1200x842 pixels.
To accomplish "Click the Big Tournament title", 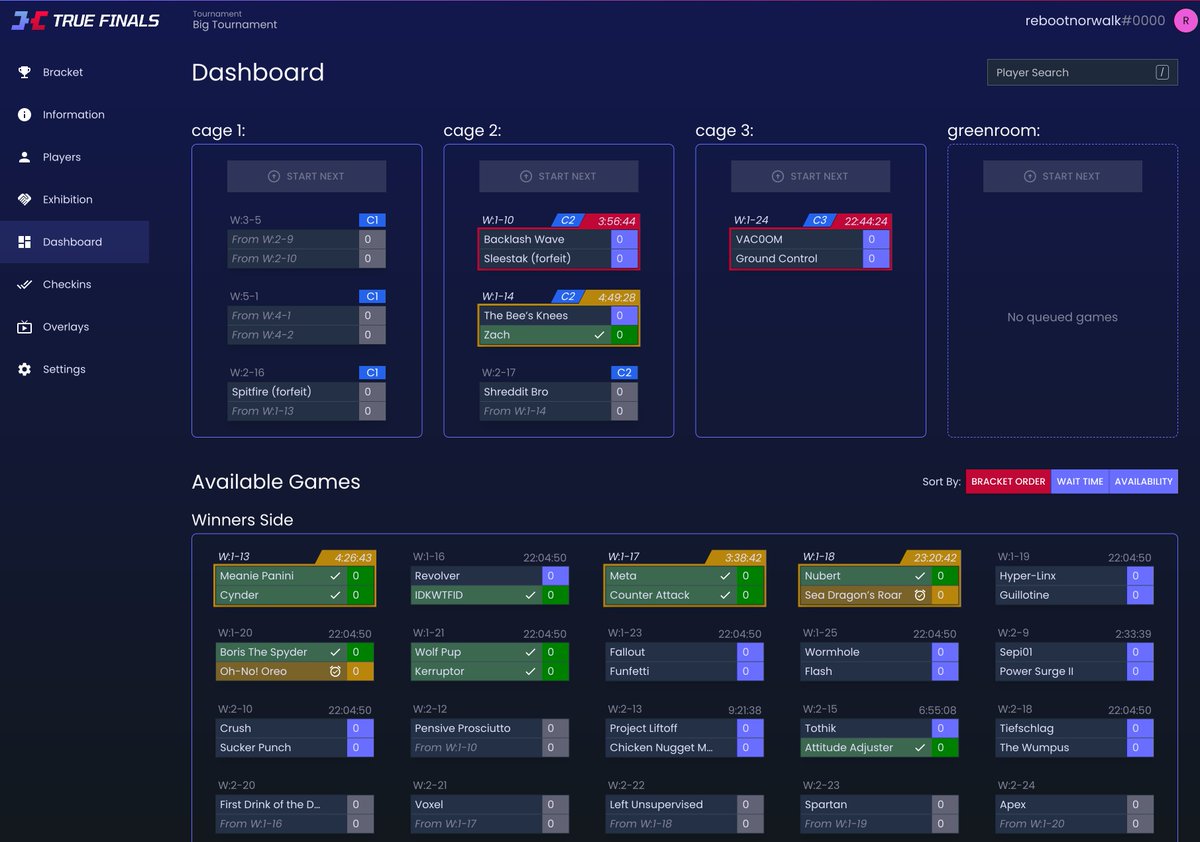I will tap(235, 25).
